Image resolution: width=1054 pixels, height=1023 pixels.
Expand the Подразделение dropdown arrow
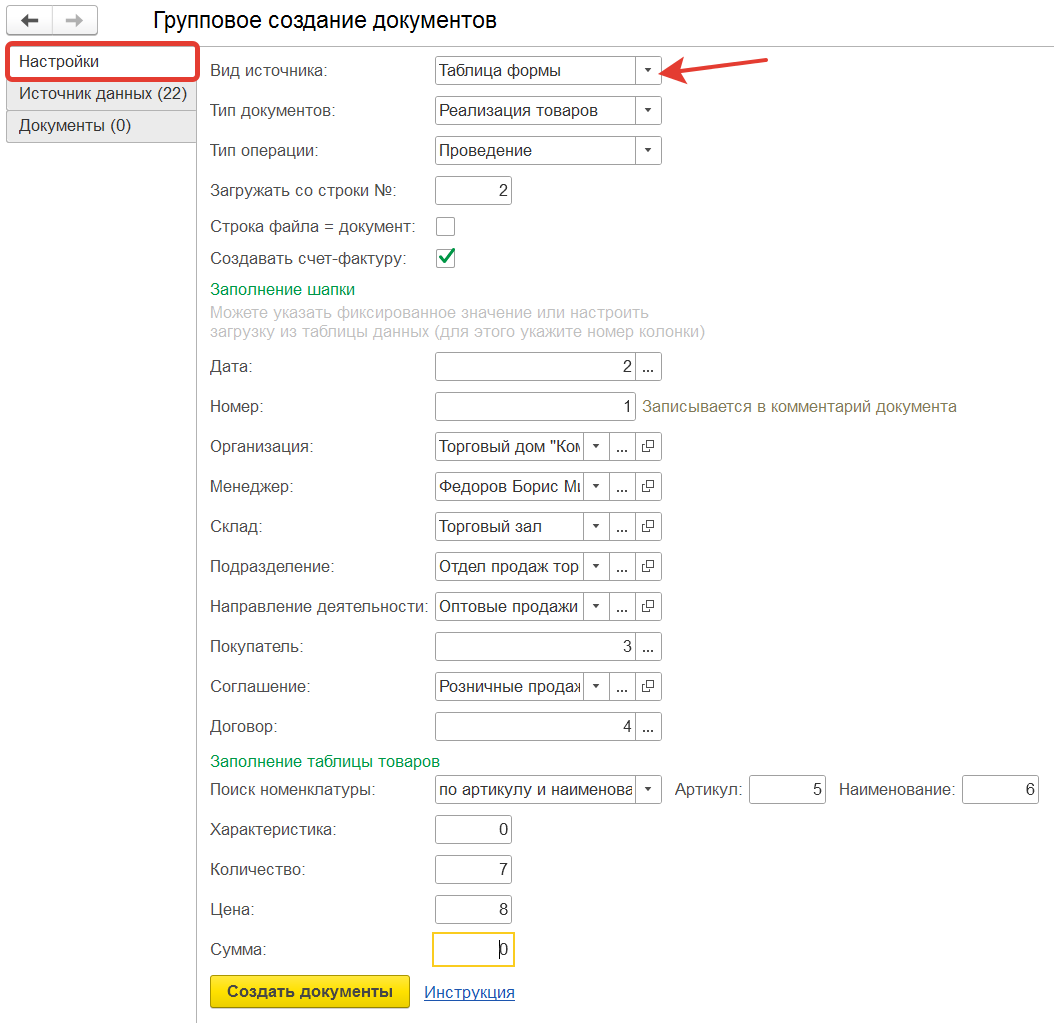596,567
